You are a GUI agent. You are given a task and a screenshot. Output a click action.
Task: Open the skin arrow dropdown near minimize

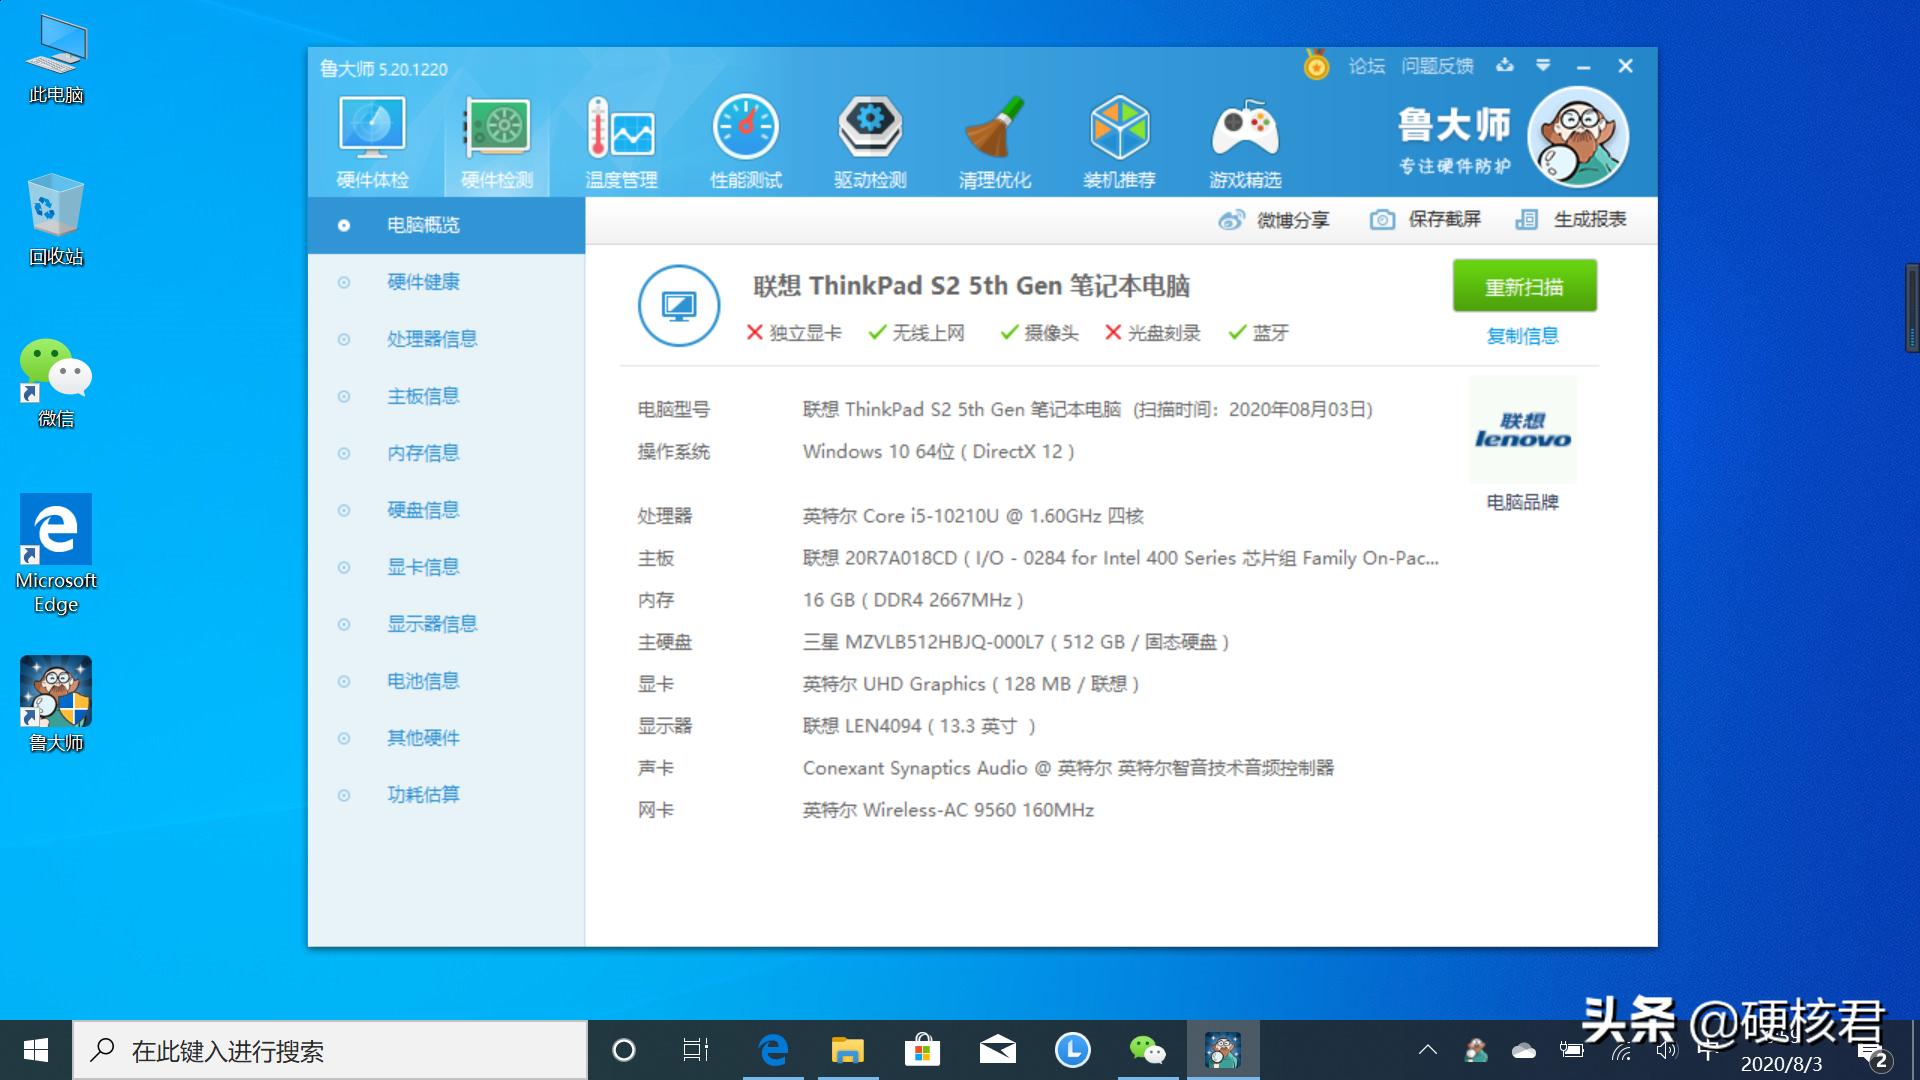(1545, 66)
